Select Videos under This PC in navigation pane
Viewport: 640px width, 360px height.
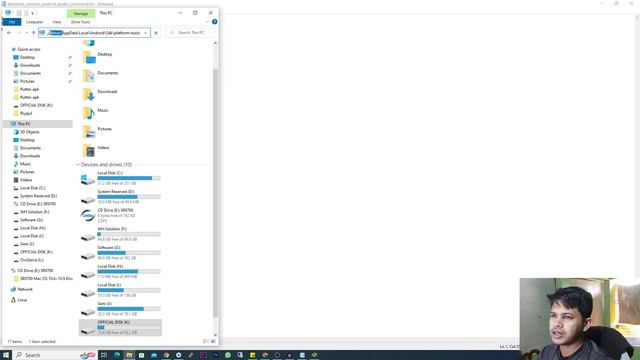tap(26, 180)
